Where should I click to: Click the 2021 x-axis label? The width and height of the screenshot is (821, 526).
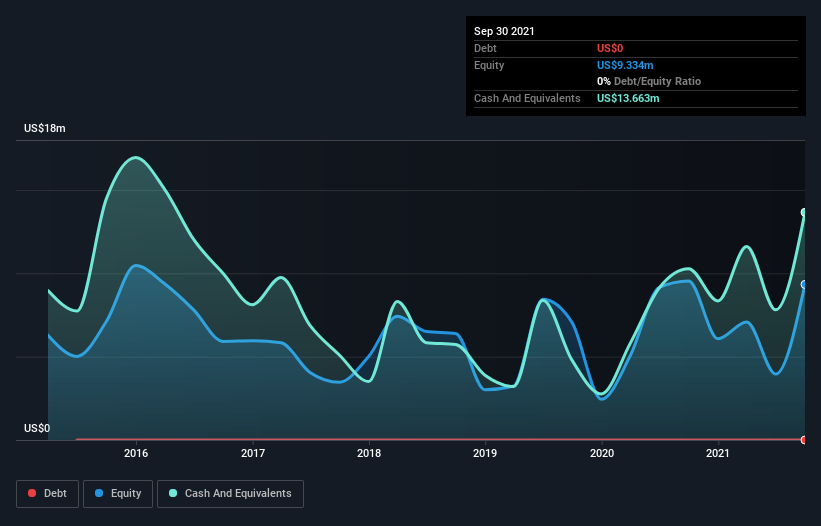coord(718,453)
